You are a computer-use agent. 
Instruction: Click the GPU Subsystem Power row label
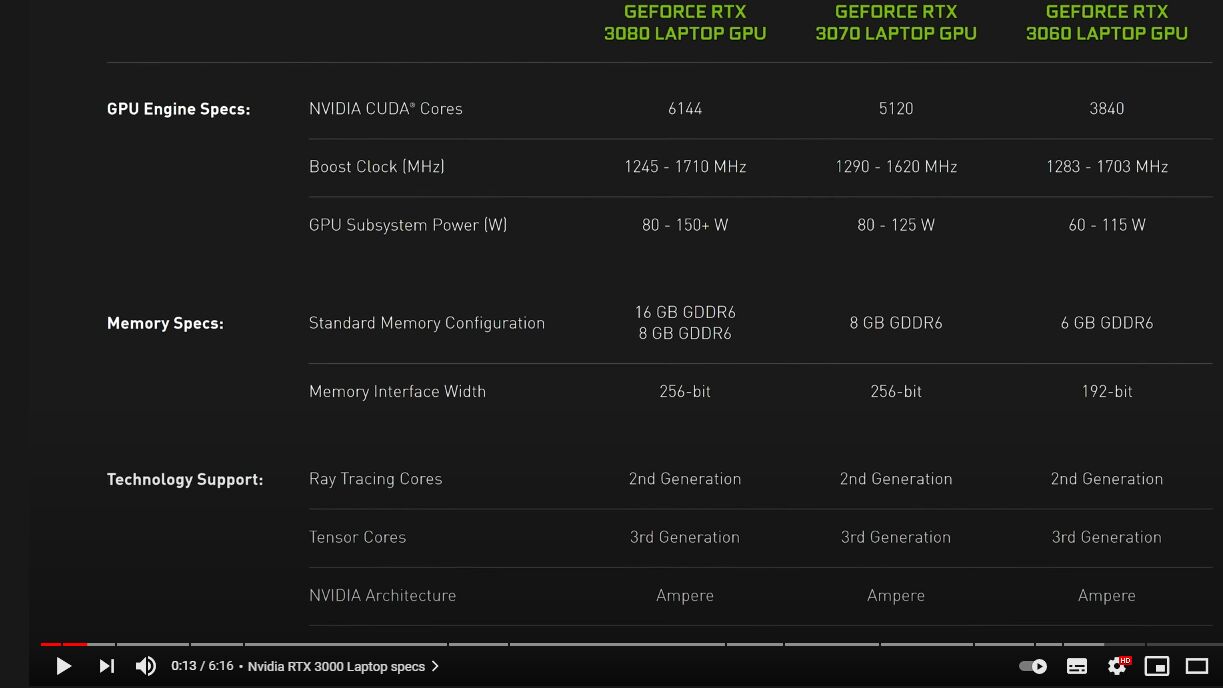pyautogui.click(x=408, y=225)
